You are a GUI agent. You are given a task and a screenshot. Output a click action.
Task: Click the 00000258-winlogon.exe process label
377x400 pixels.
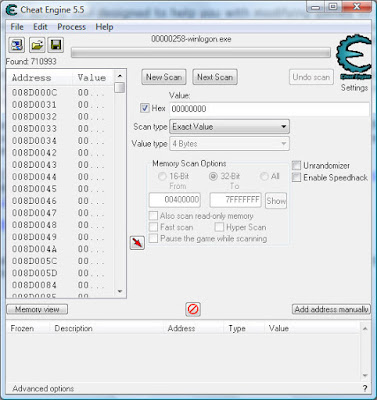(191, 39)
